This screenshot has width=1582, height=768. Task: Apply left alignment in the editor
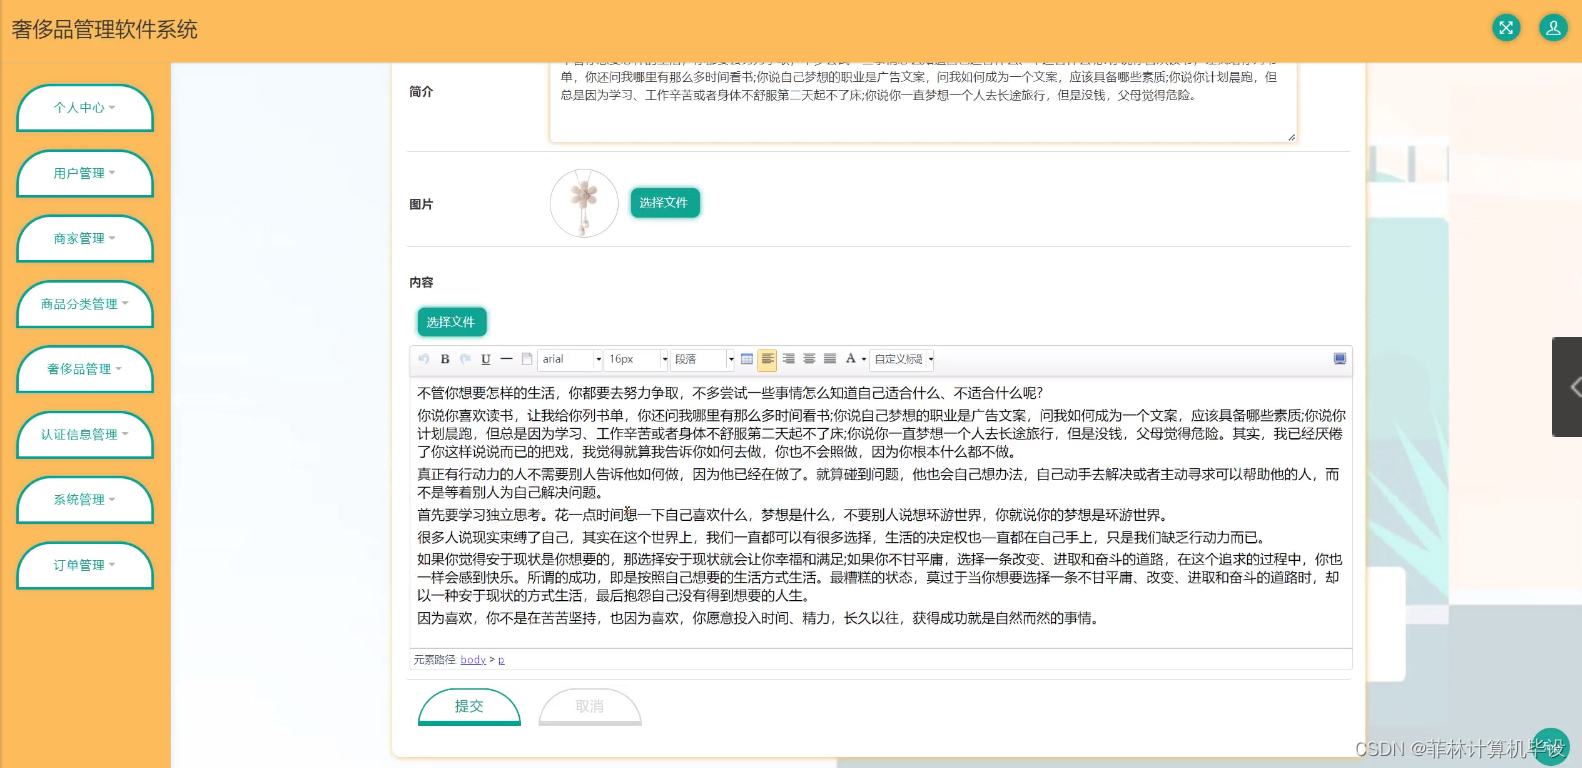pos(768,359)
